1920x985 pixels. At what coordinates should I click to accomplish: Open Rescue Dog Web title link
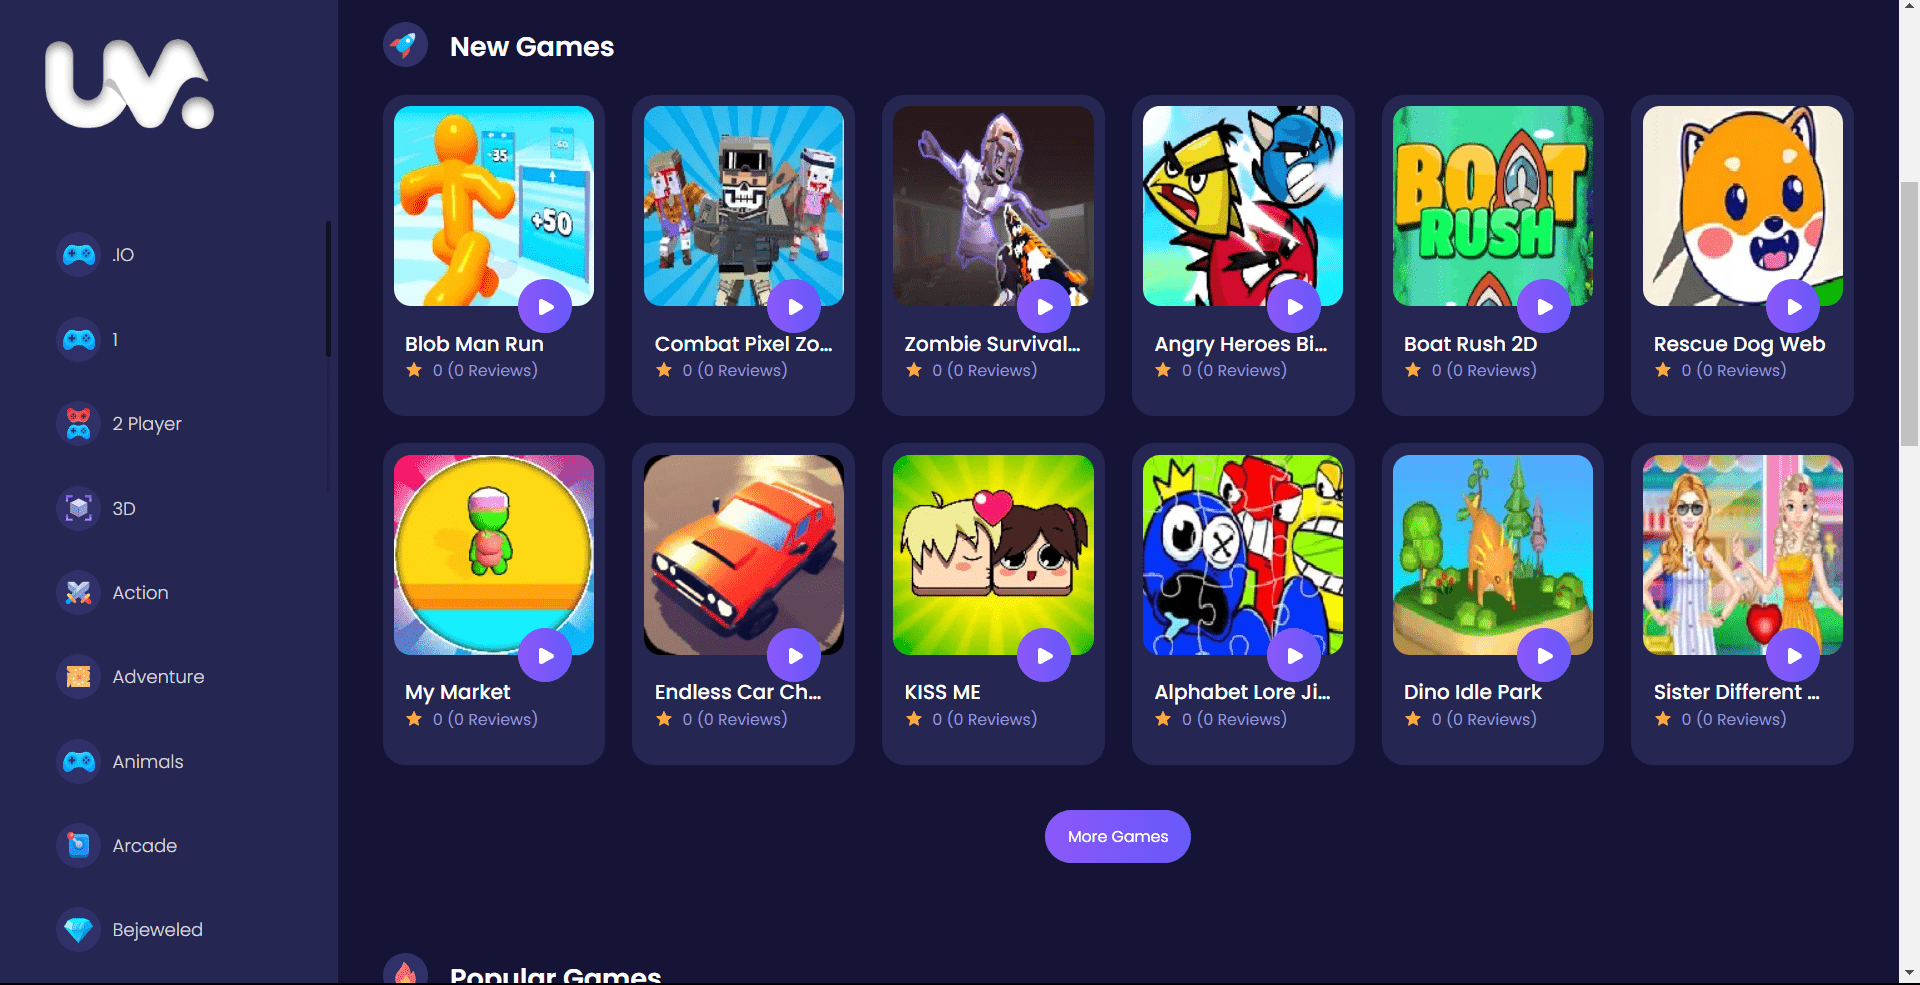[1739, 344]
